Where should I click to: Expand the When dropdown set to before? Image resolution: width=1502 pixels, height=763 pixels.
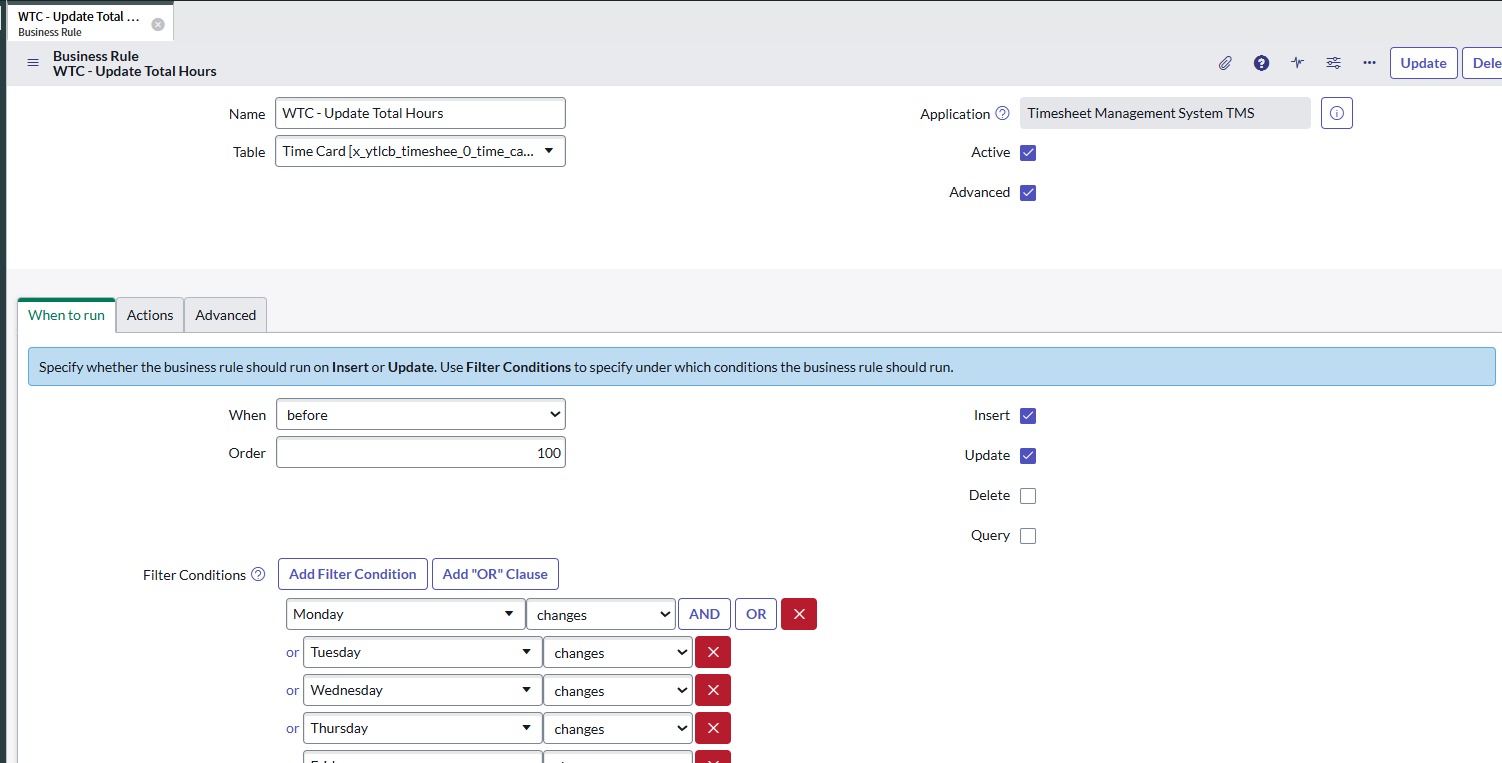coord(420,415)
